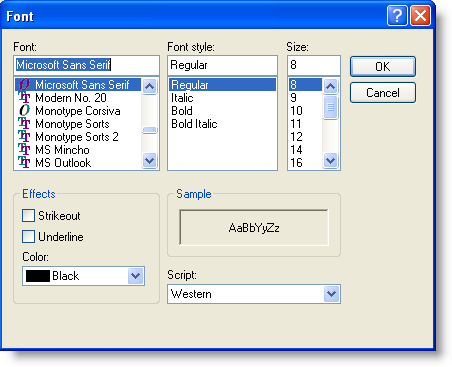The width and height of the screenshot is (452, 367).
Task: Click the TrueType icon beside MS Mincho
Action: coord(24,149)
